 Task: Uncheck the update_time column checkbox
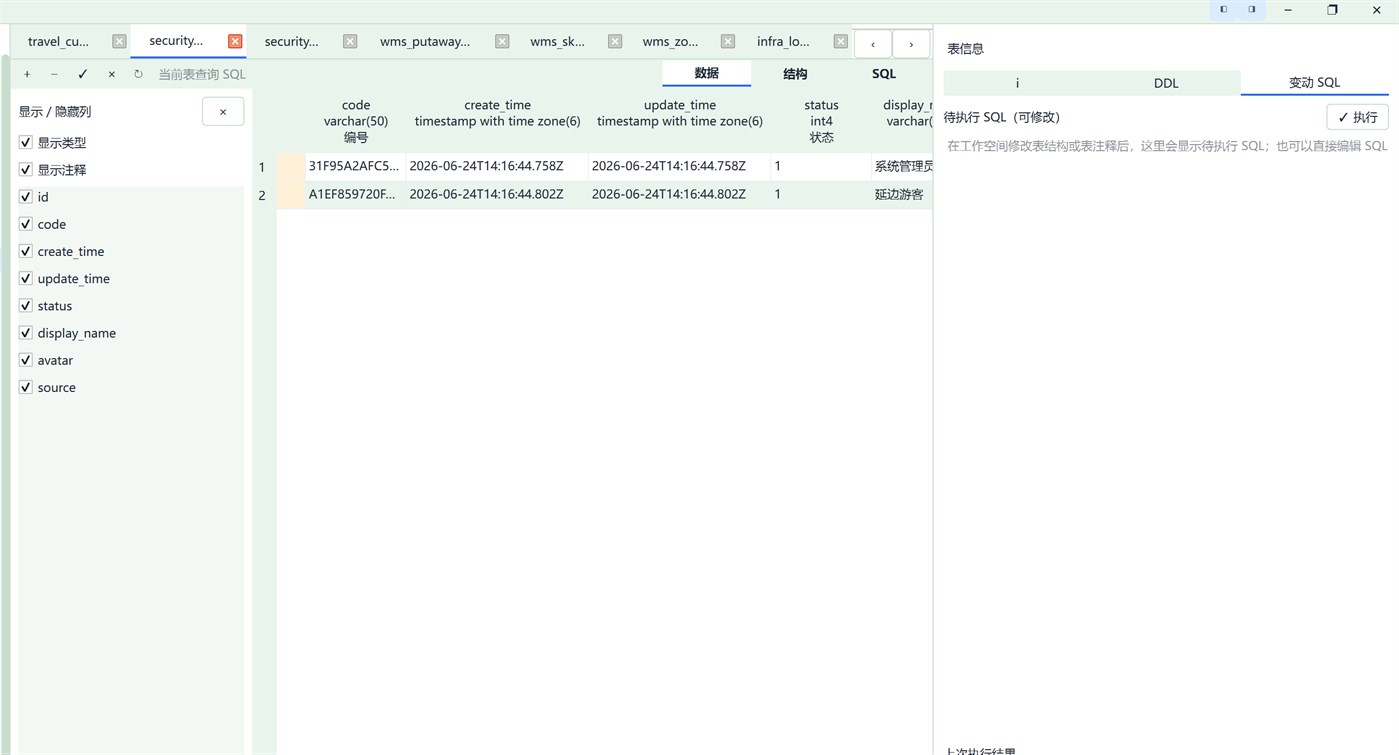(x=26, y=278)
